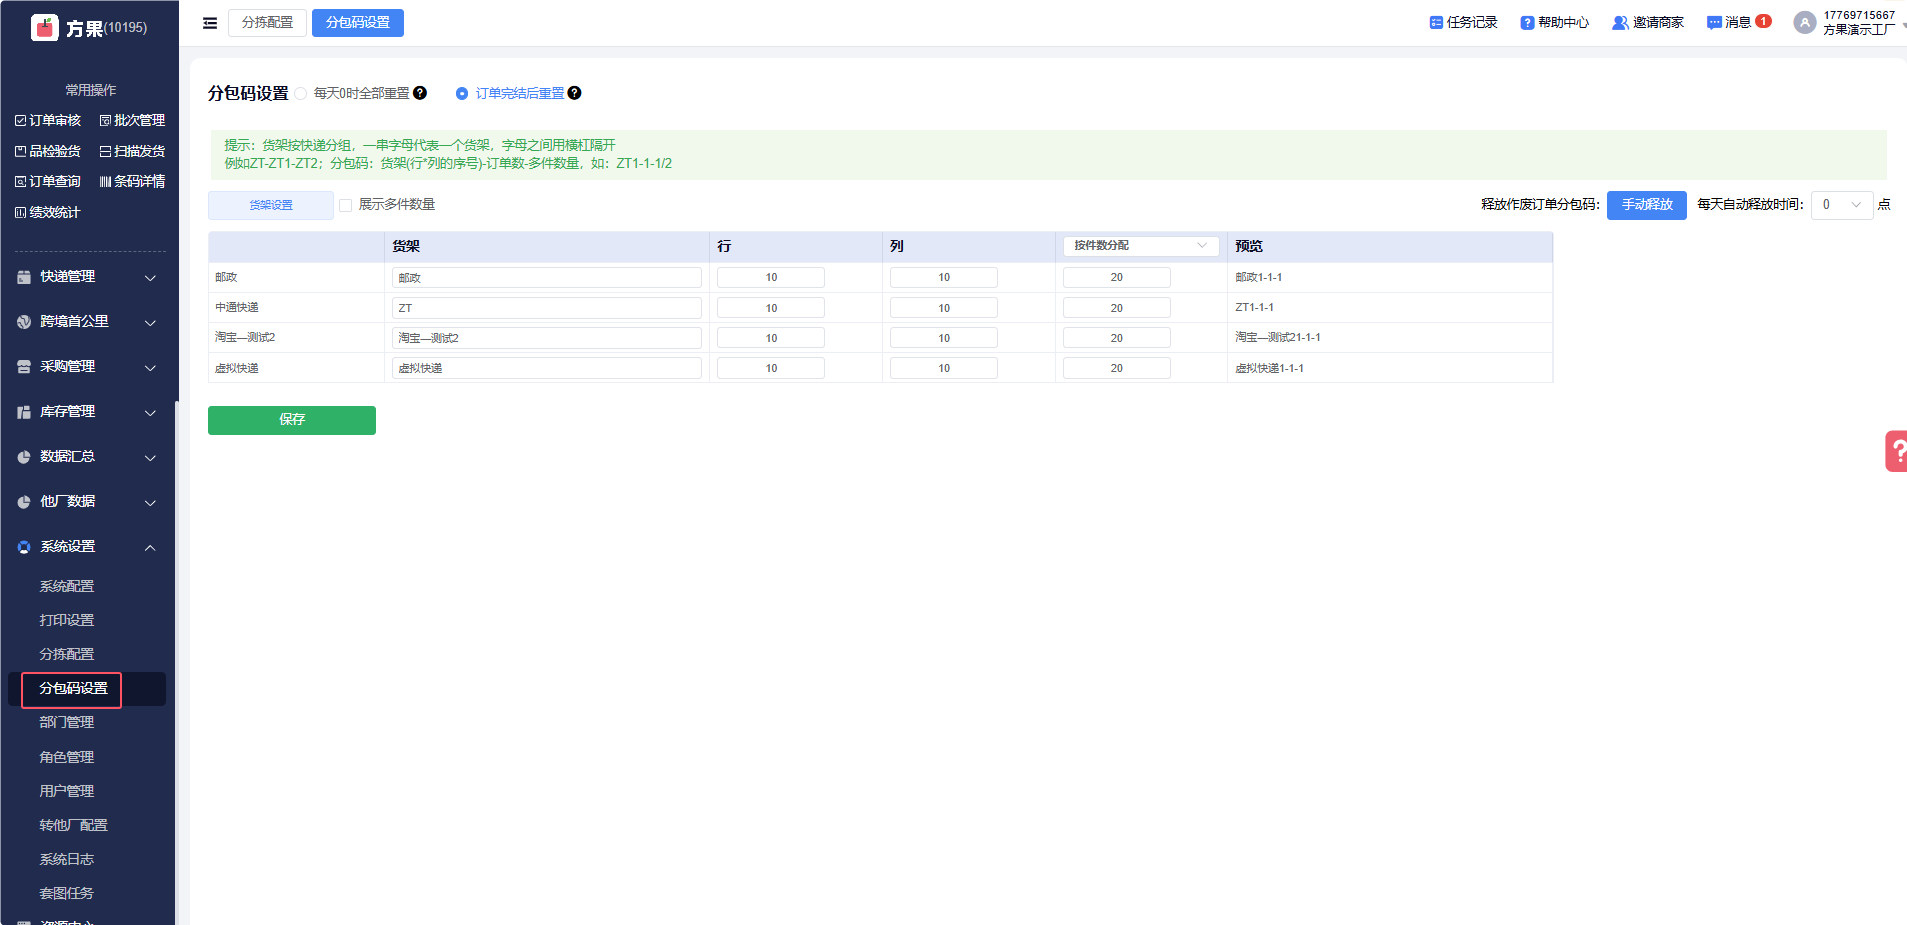Expand 库存管理 menu
Viewport: 1907px width, 925px height.
tap(88, 412)
